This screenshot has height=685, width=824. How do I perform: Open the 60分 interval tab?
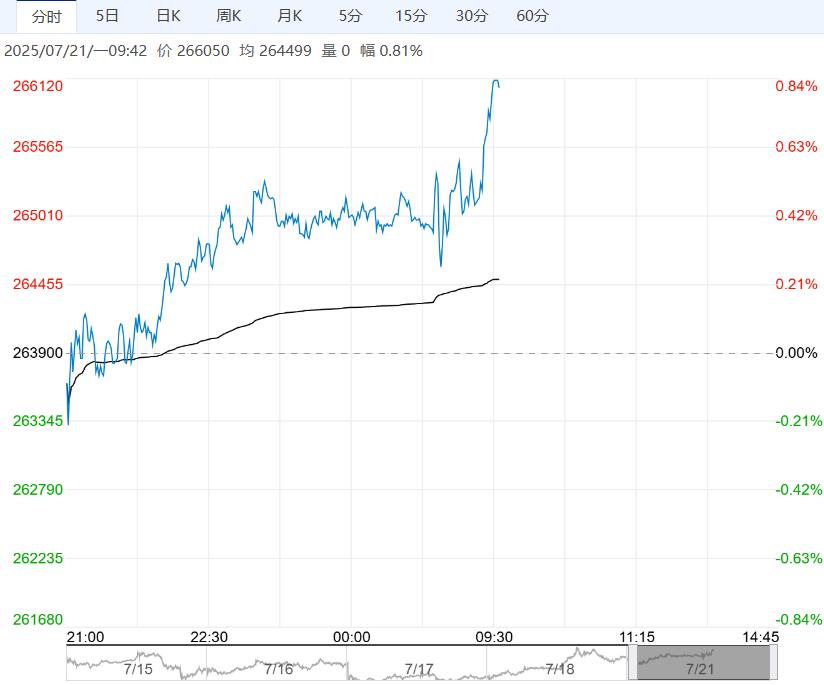(532, 16)
